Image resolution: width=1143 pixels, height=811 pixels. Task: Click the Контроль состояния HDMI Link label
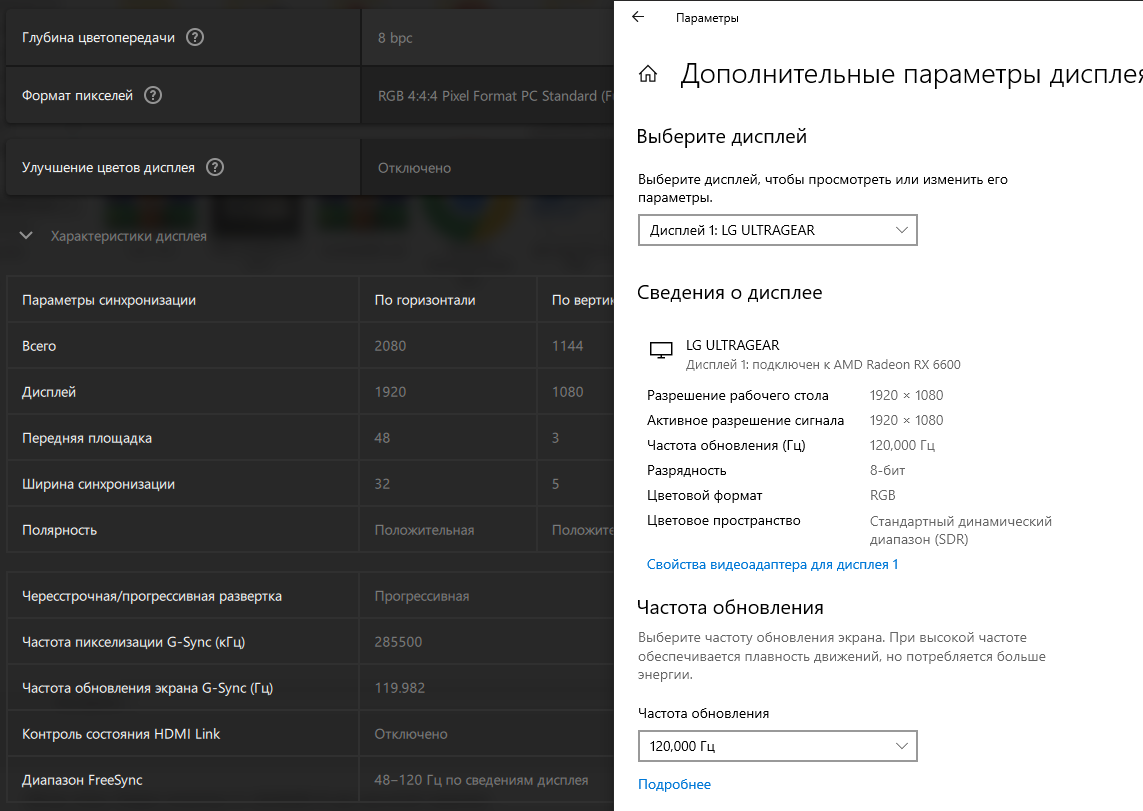(x=121, y=734)
